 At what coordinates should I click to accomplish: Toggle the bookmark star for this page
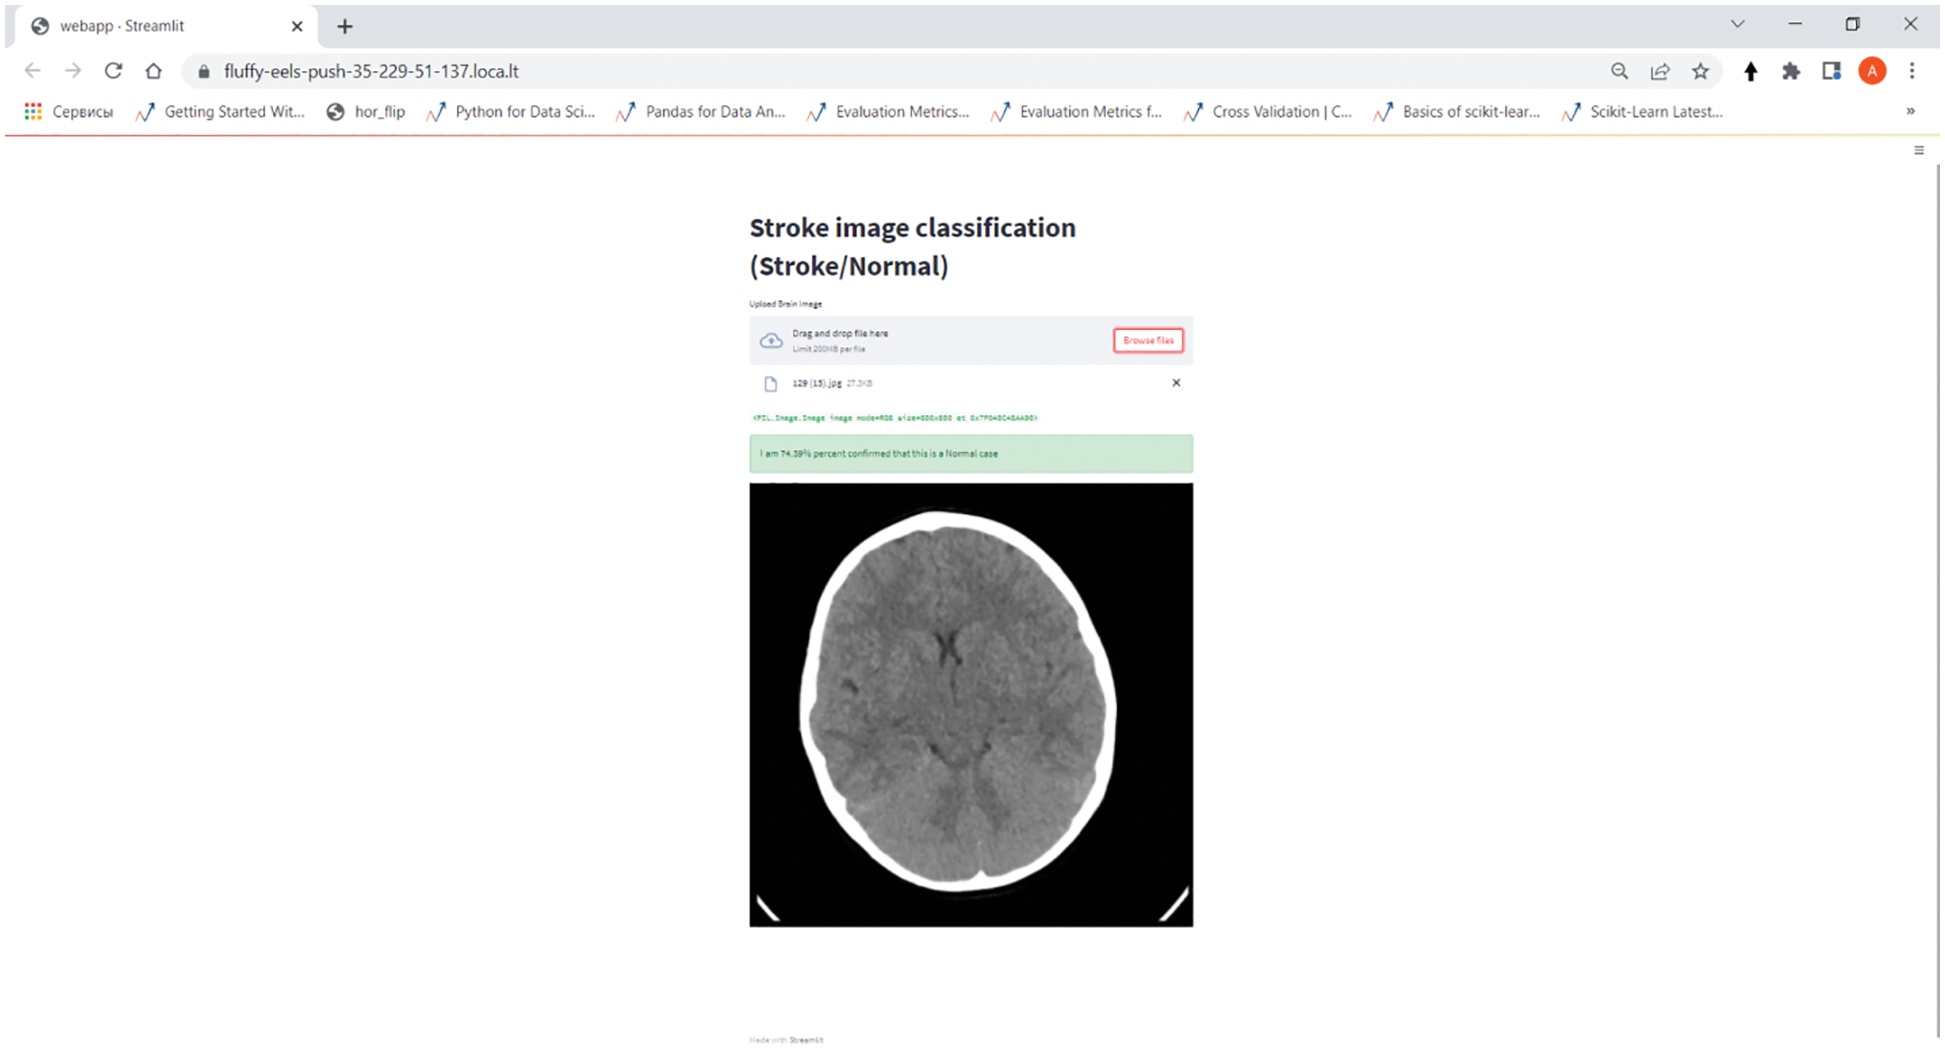(x=1700, y=71)
